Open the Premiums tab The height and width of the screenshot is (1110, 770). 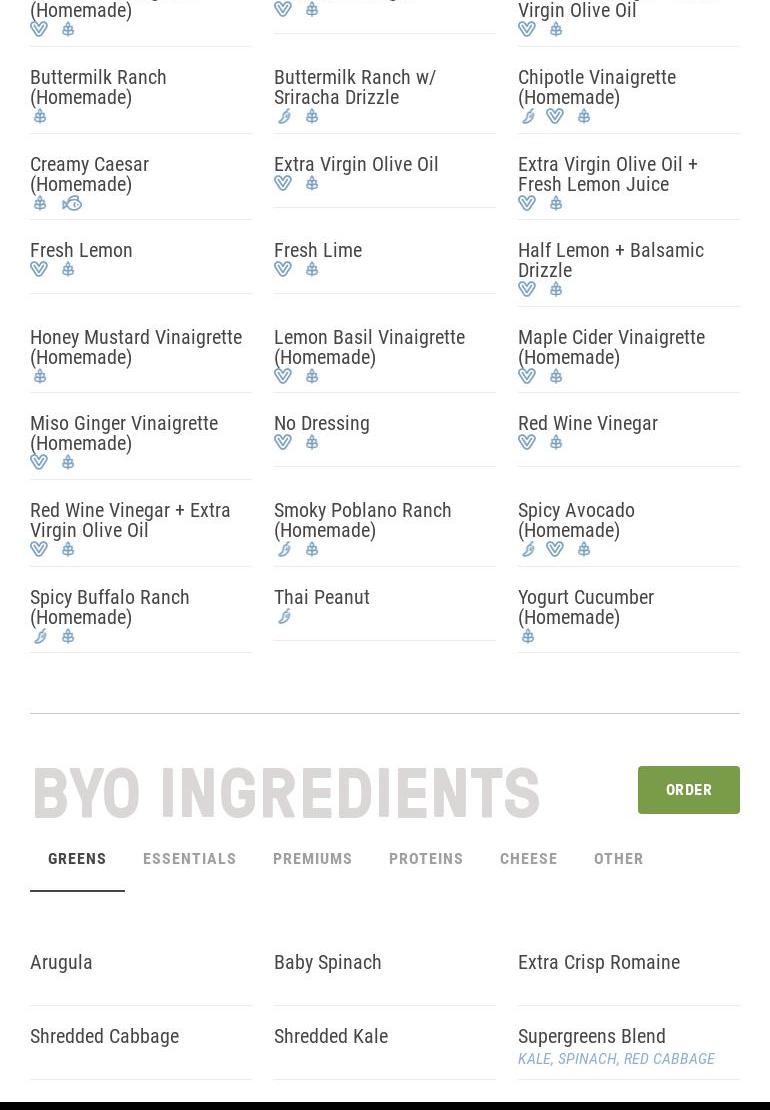click(313, 859)
